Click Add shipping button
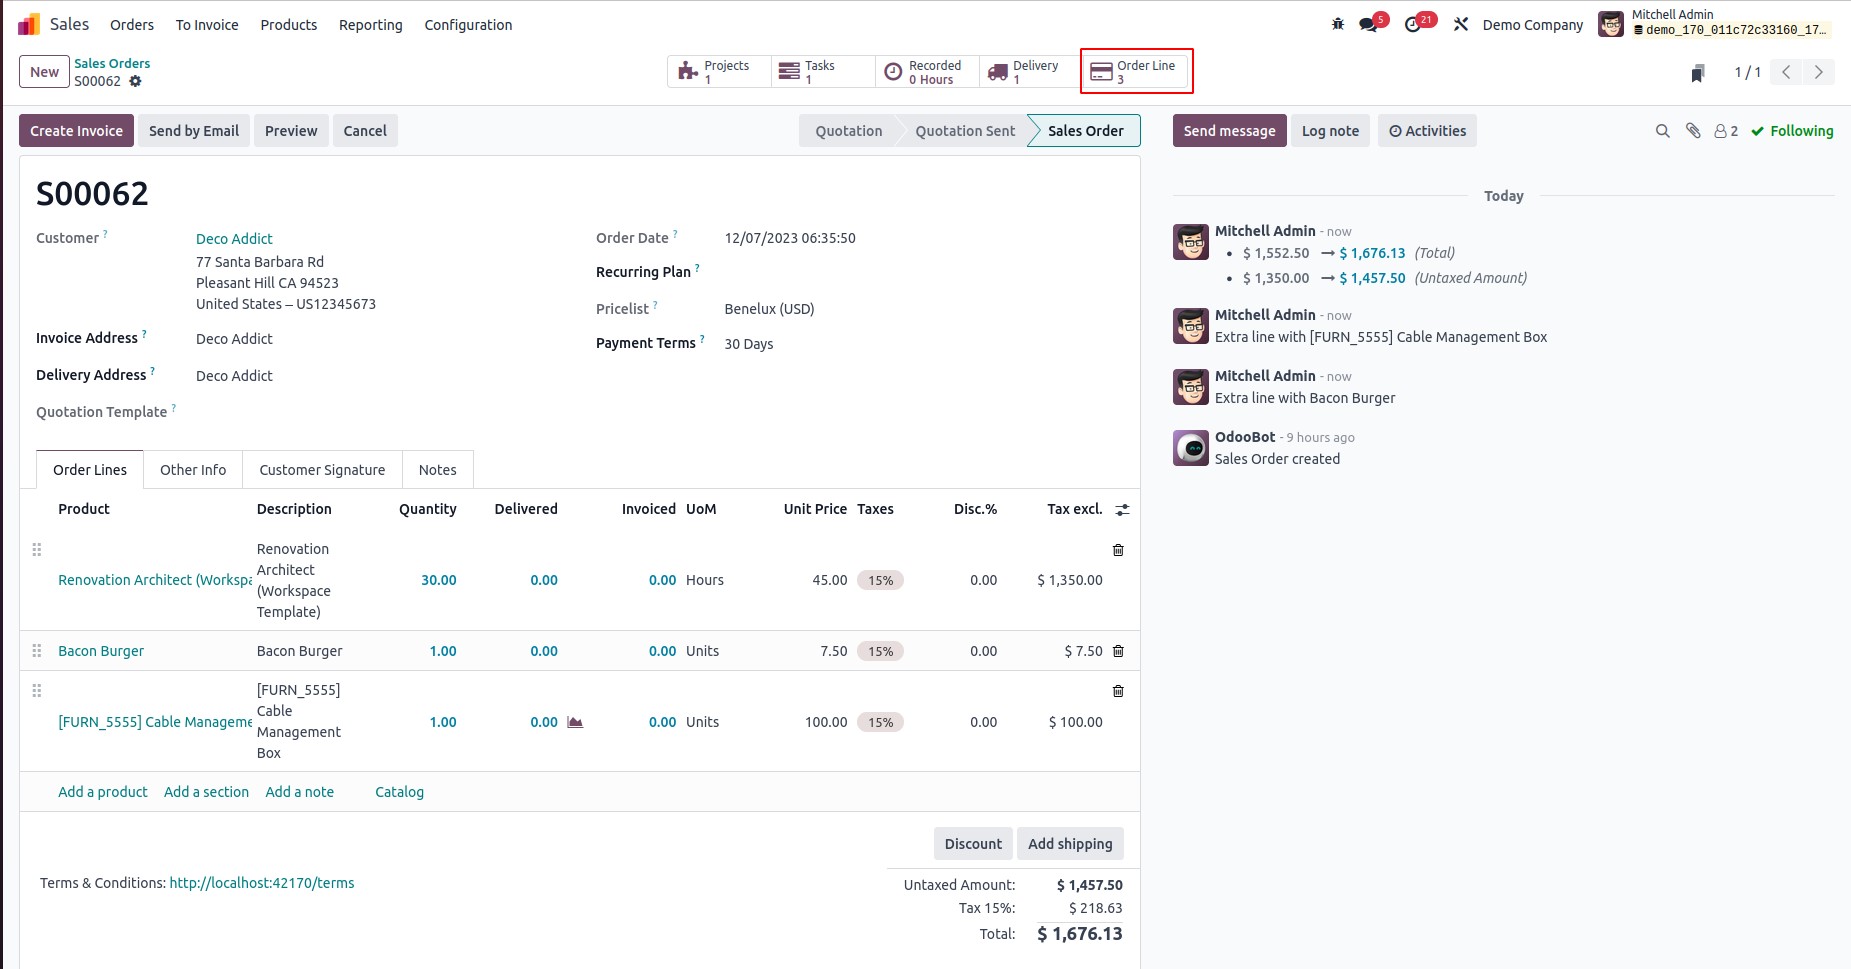Screen dimensions: 1851x969 pos(1070,844)
